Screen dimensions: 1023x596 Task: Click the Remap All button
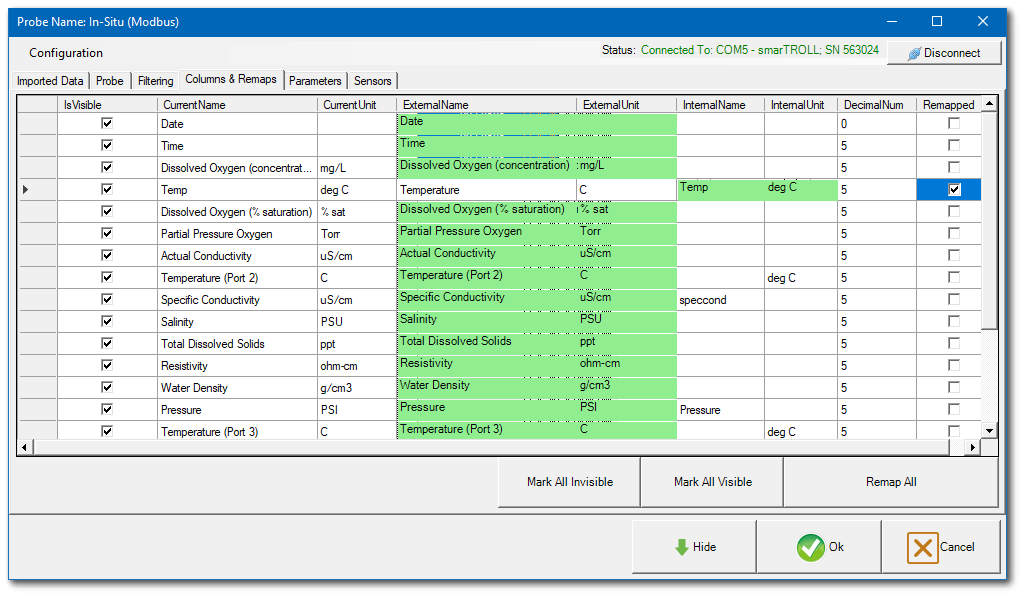click(x=891, y=482)
